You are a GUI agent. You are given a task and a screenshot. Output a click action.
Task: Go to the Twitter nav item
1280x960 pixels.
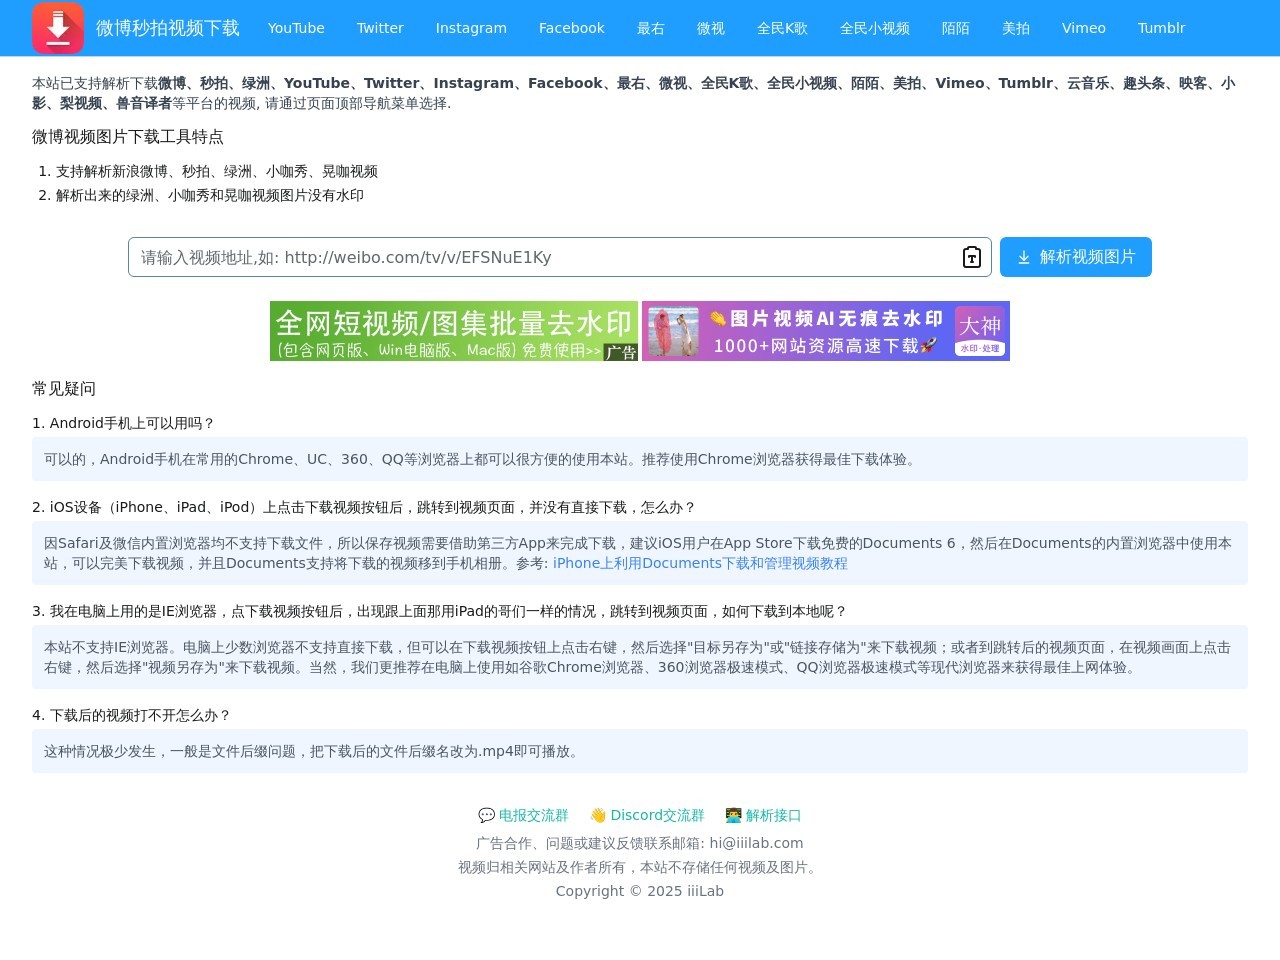pos(380,28)
